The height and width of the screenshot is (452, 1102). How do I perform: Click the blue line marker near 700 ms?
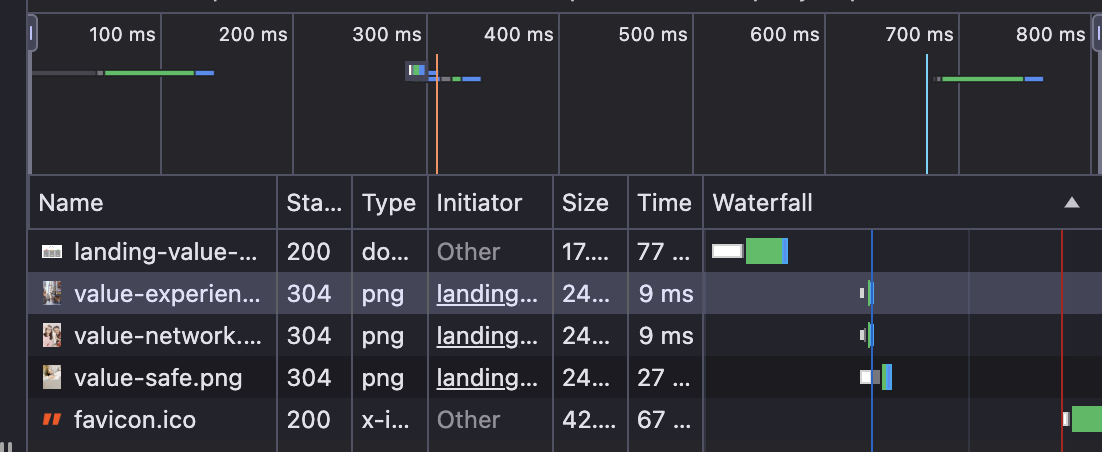[927, 114]
